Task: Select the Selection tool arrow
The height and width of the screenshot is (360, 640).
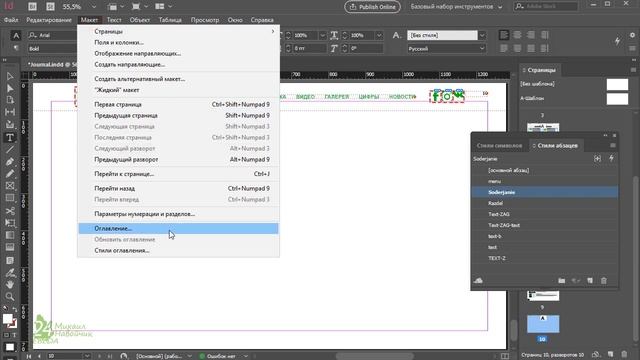Action: tap(10, 76)
